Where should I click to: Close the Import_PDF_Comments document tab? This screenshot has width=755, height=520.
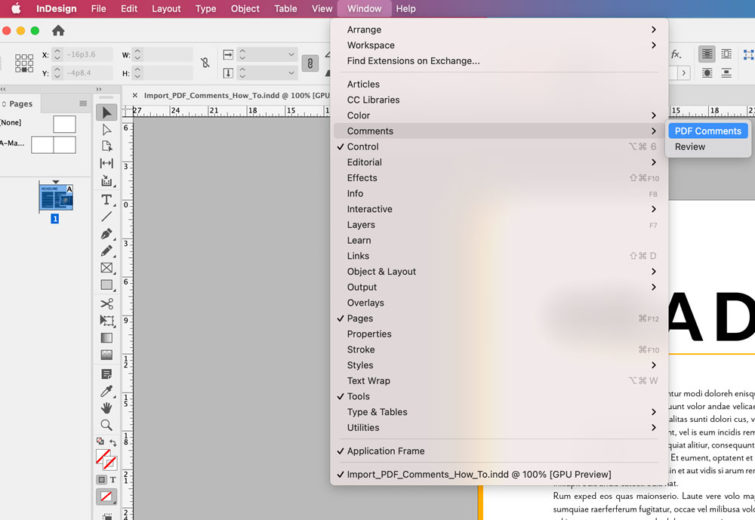(x=135, y=95)
